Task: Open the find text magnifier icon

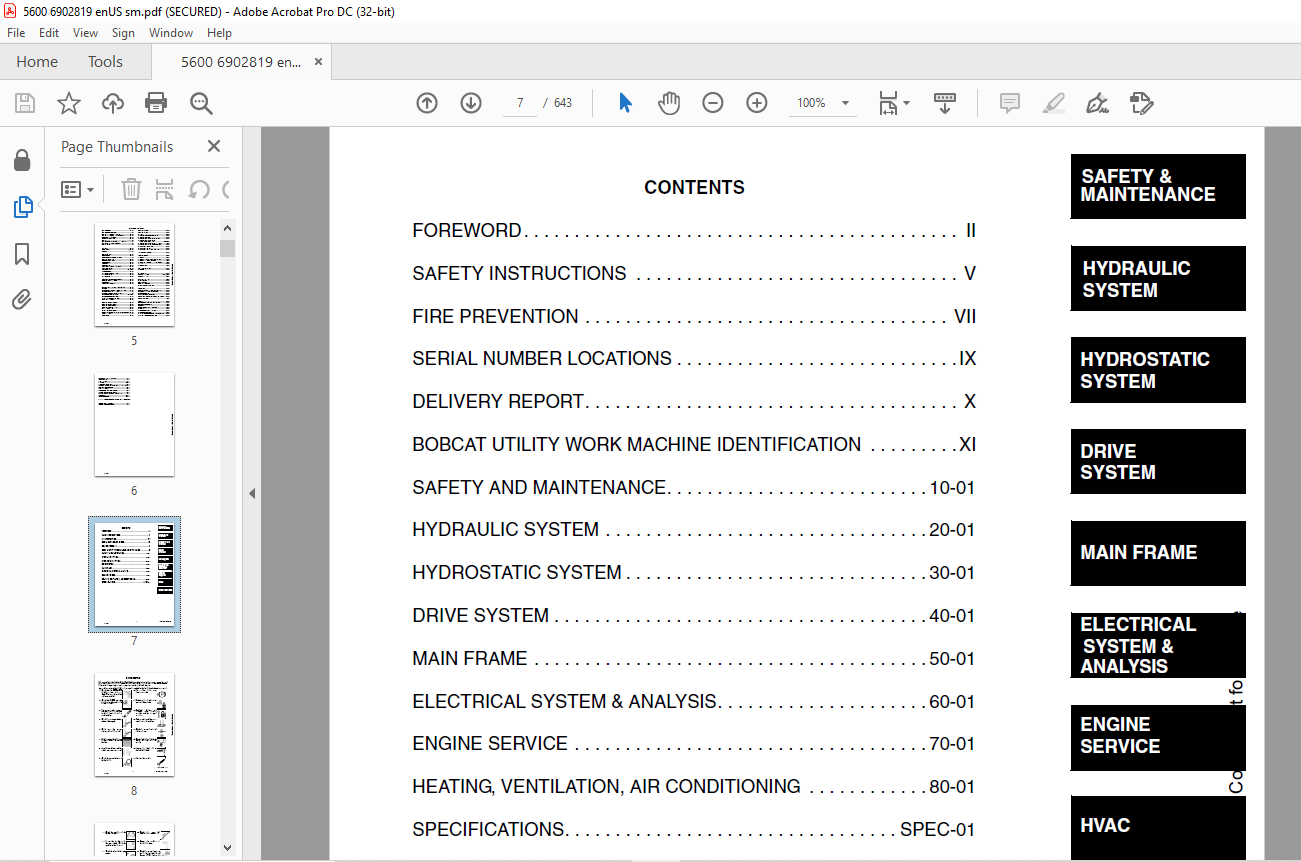Action: 201,103
